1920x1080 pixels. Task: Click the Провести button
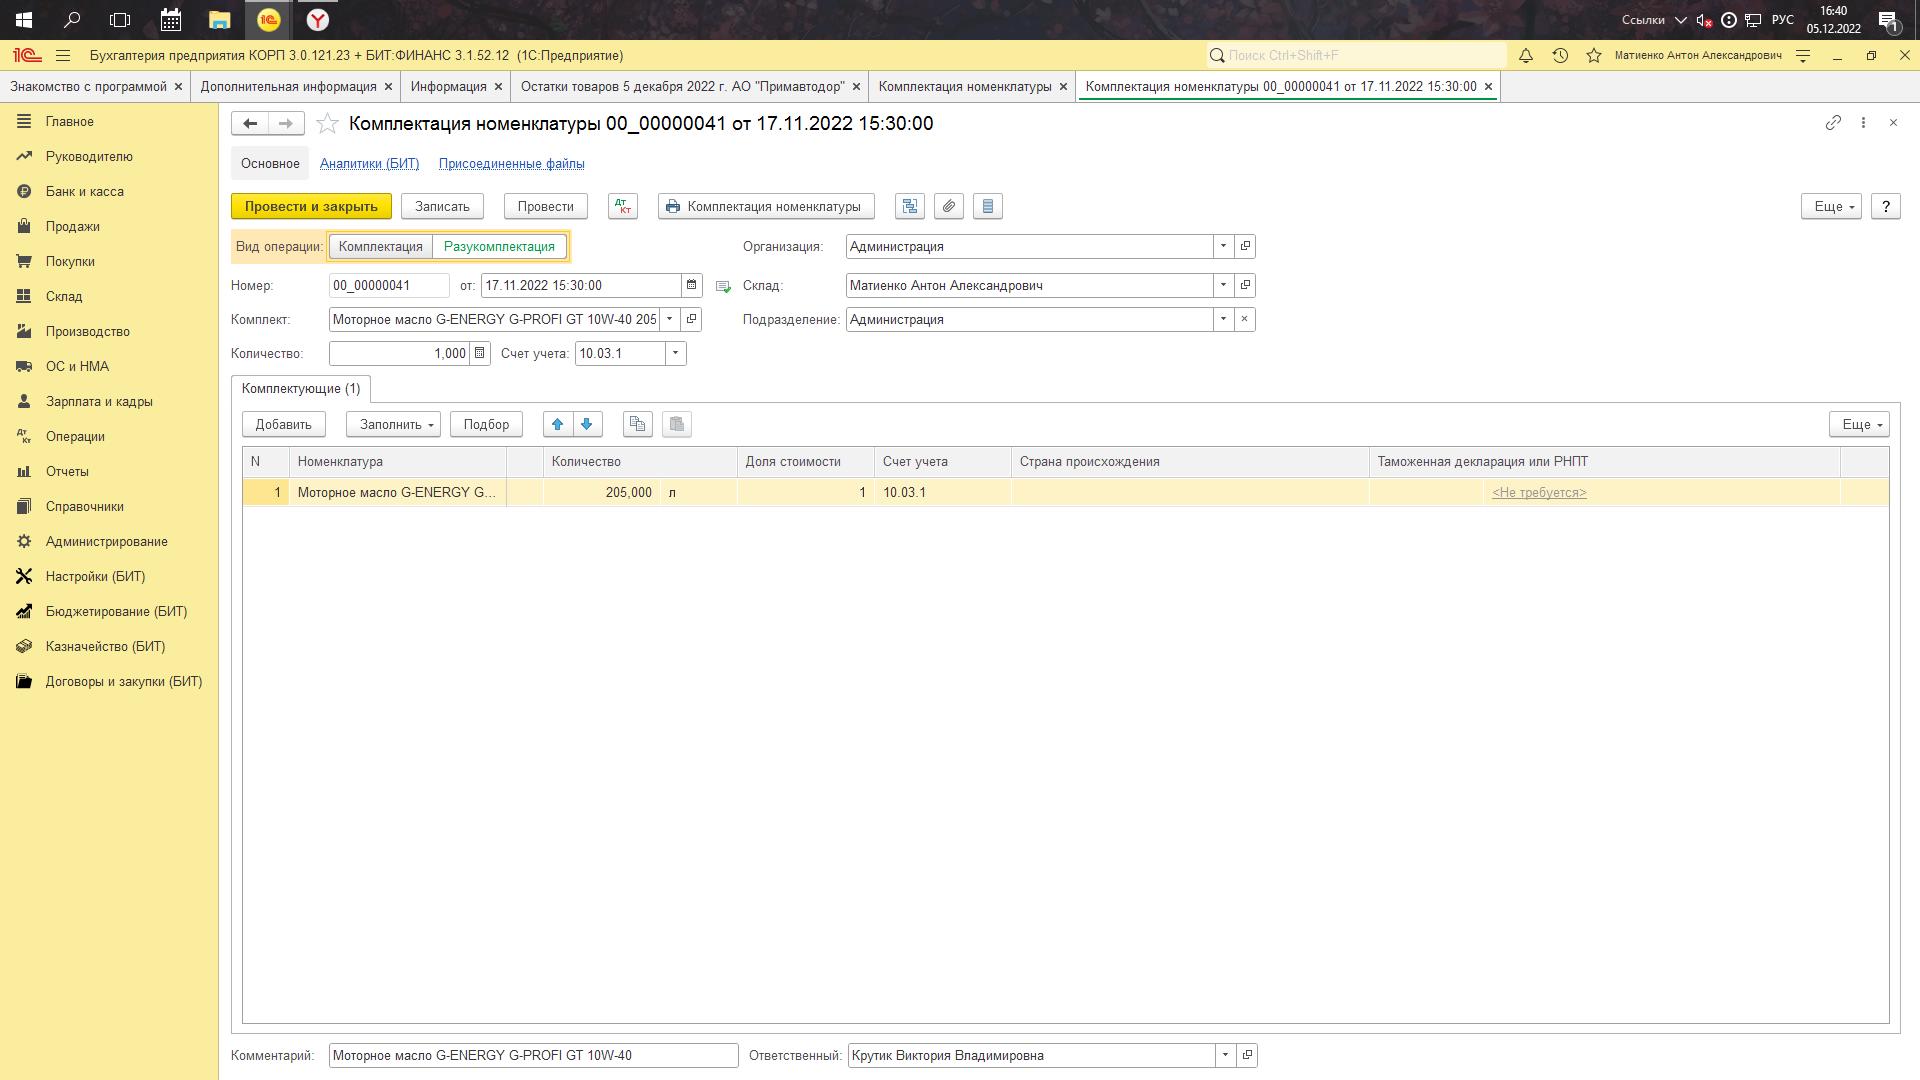click(x=546, y=206)
